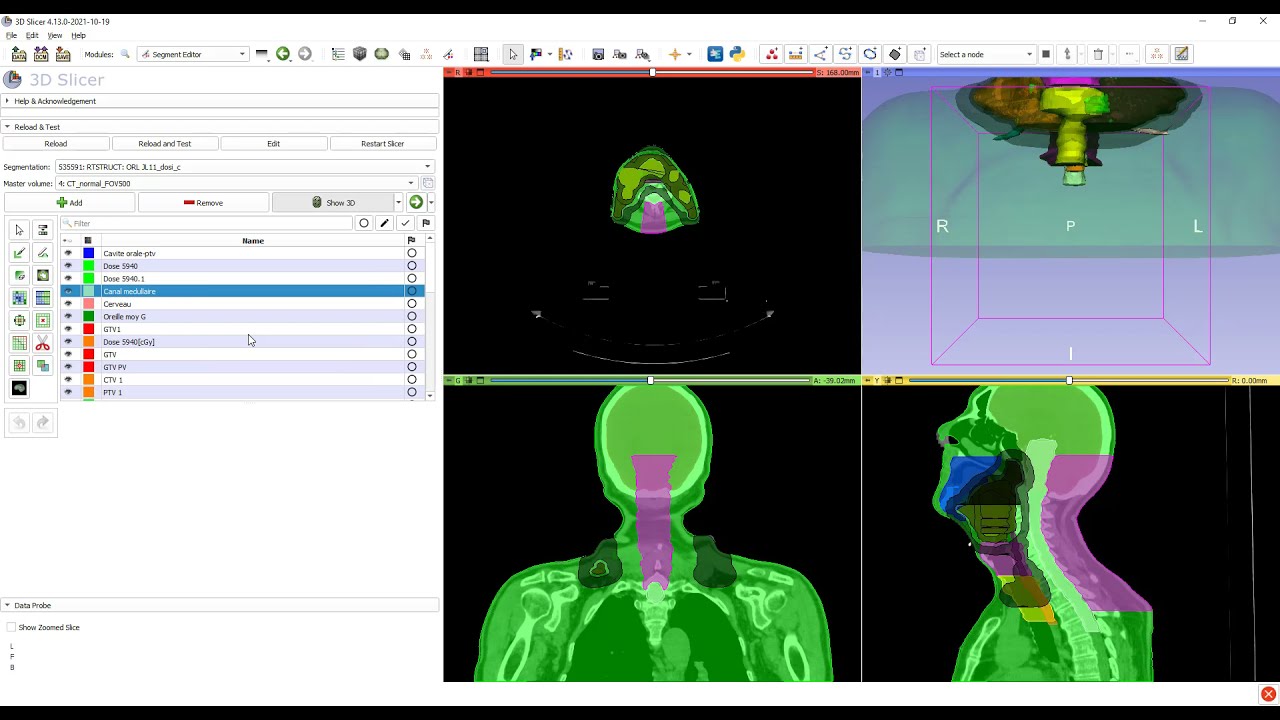Viewport: 1280px width, 720px height.
Task: Click the Reload button
Action: 56,144
